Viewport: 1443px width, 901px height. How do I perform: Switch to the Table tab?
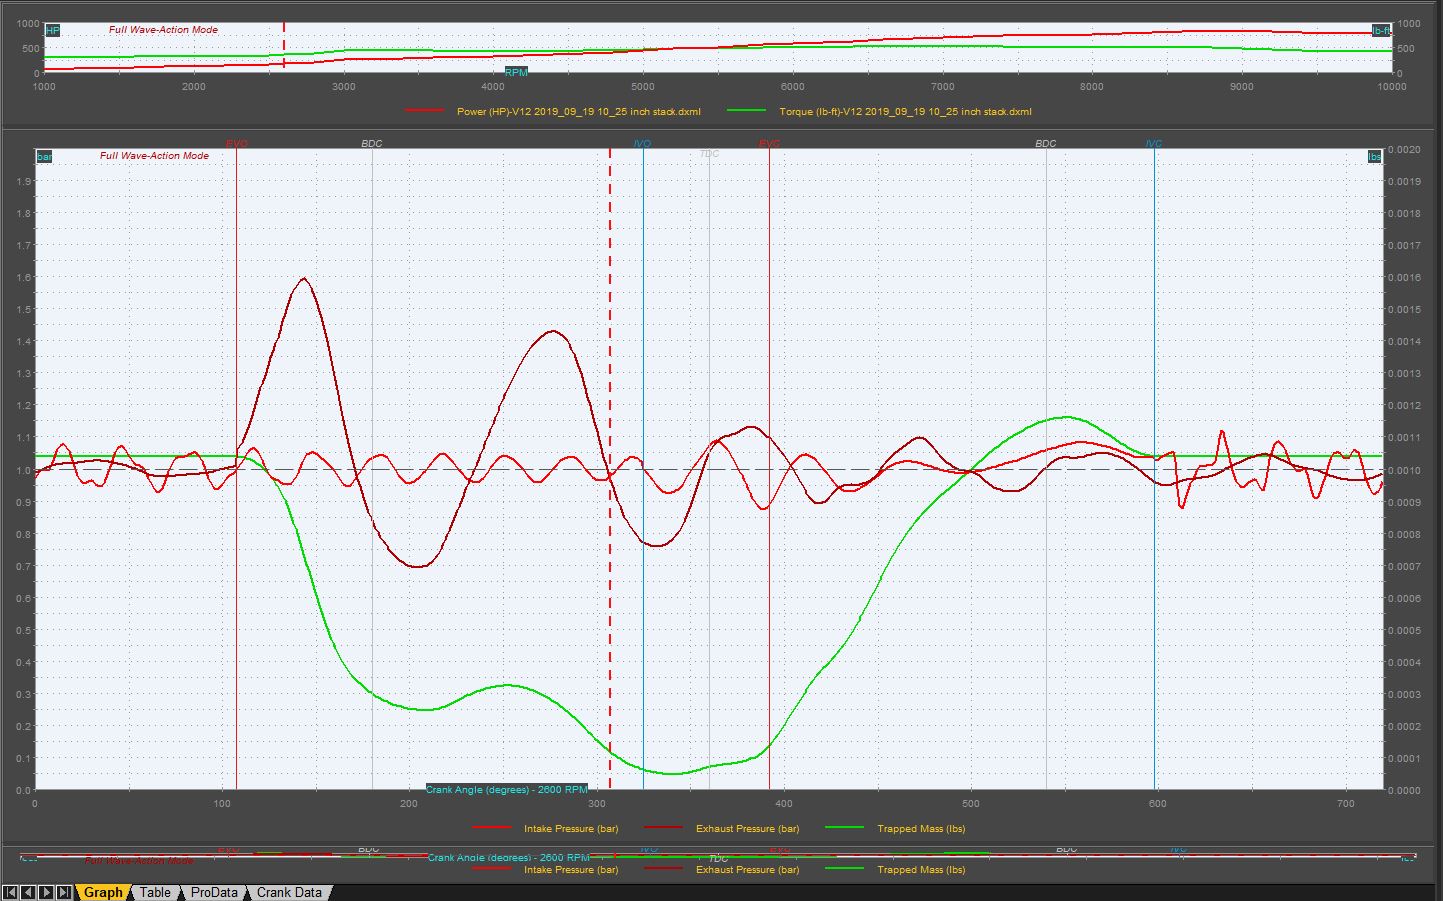click(154, 892)
